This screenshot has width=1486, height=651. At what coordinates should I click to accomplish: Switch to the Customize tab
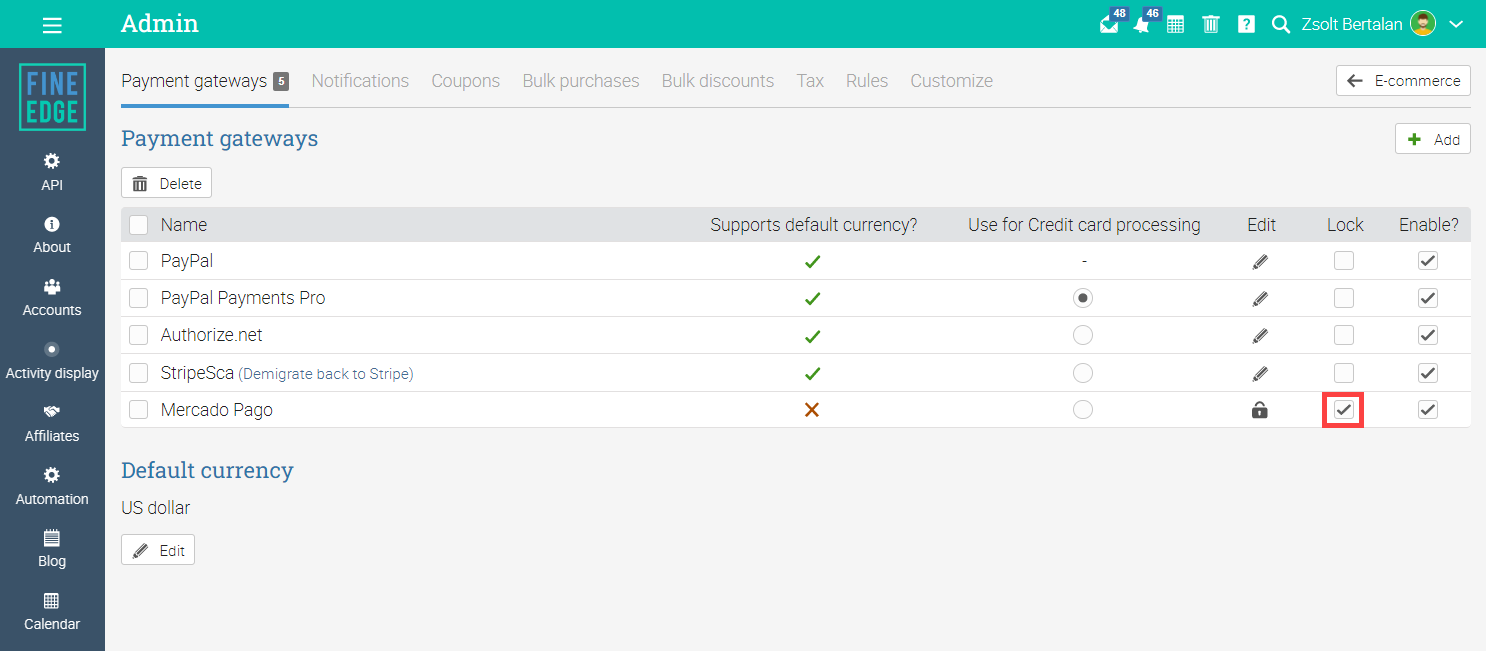coord(951,81)
